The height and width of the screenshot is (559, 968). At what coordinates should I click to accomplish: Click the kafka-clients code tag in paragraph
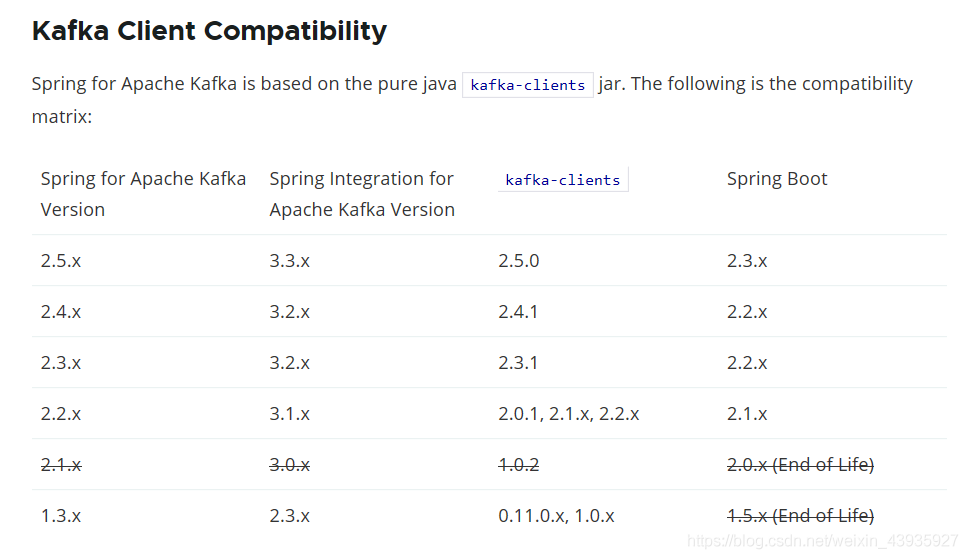527,85
